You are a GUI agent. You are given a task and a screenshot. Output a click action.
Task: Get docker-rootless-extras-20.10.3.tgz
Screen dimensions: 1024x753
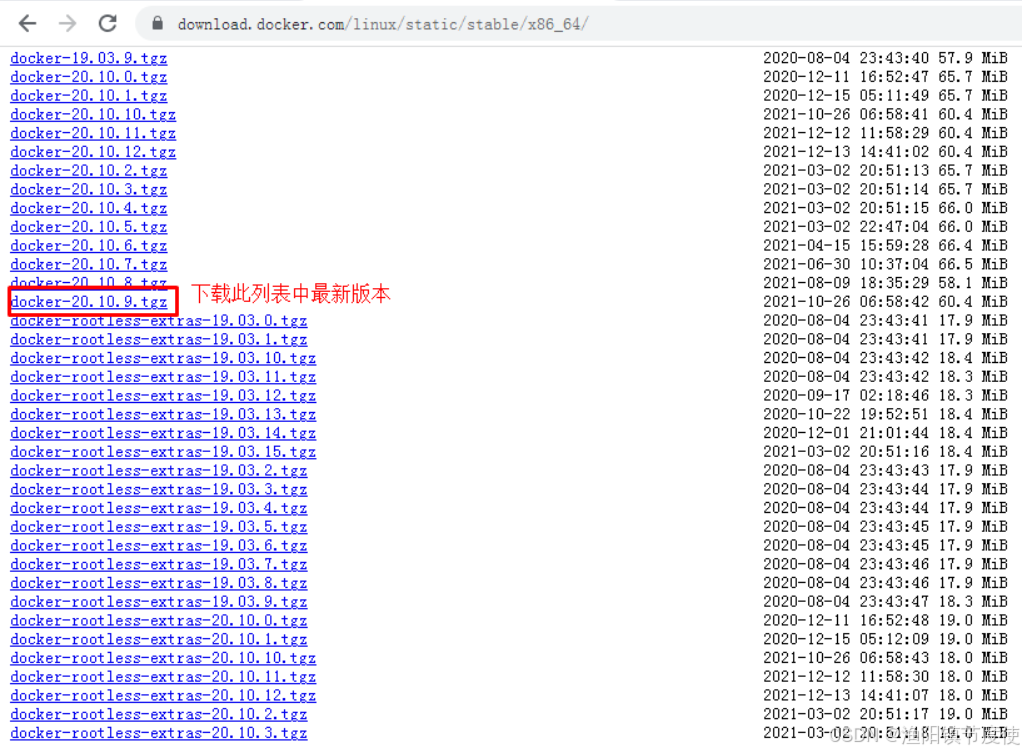point(159,733)
